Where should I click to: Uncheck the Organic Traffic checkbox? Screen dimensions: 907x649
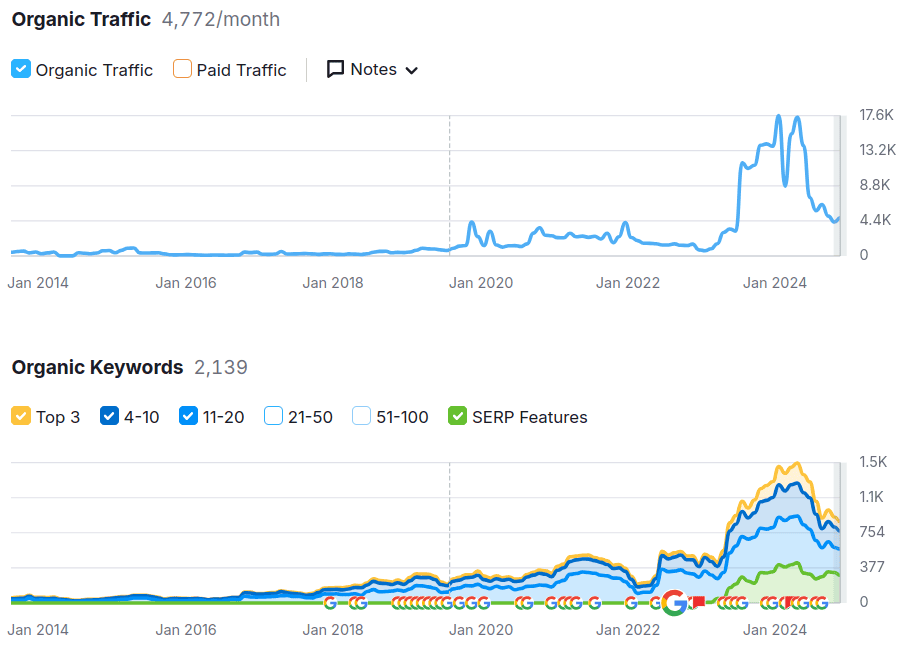pos(21,69)
